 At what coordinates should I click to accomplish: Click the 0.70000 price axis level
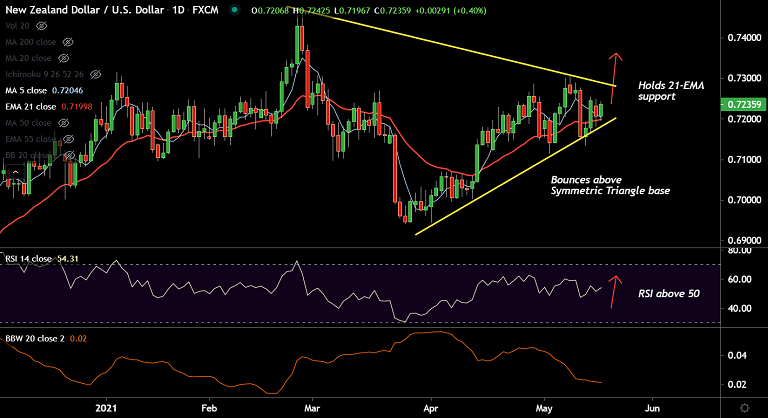pyautogui.click(x=744, y=200)
